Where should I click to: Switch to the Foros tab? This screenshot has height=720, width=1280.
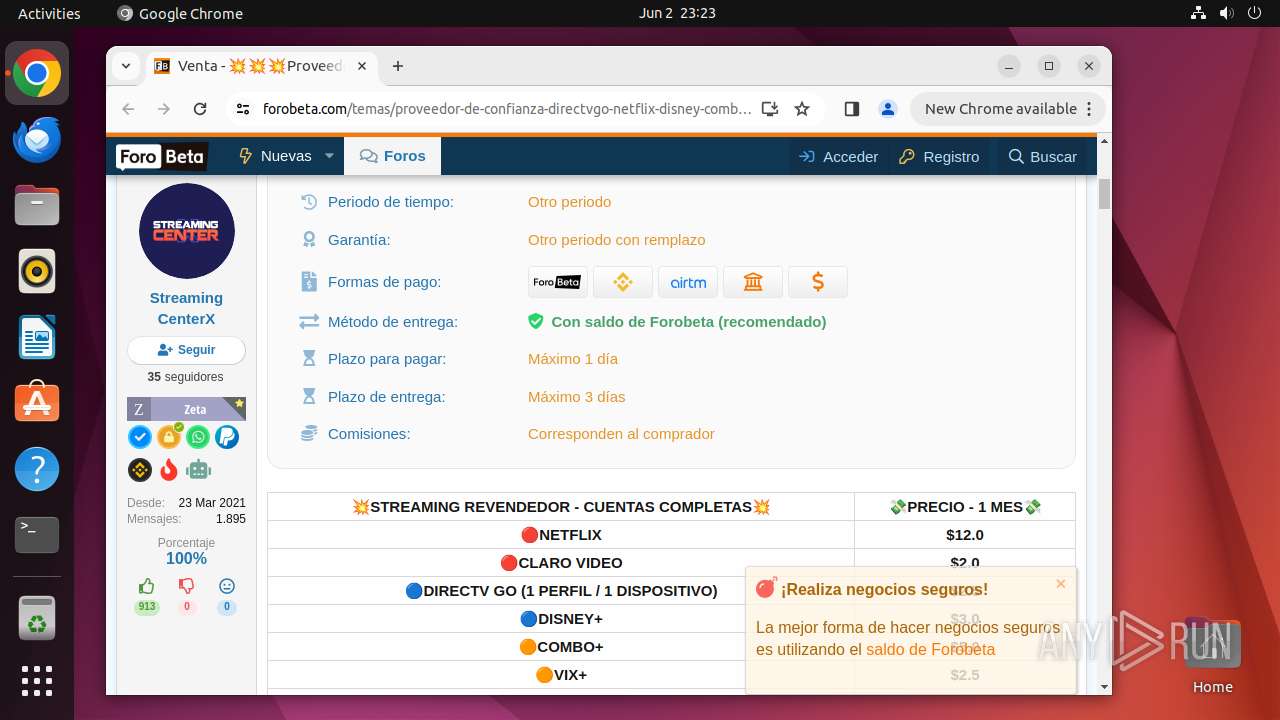[x=393, y=156]
